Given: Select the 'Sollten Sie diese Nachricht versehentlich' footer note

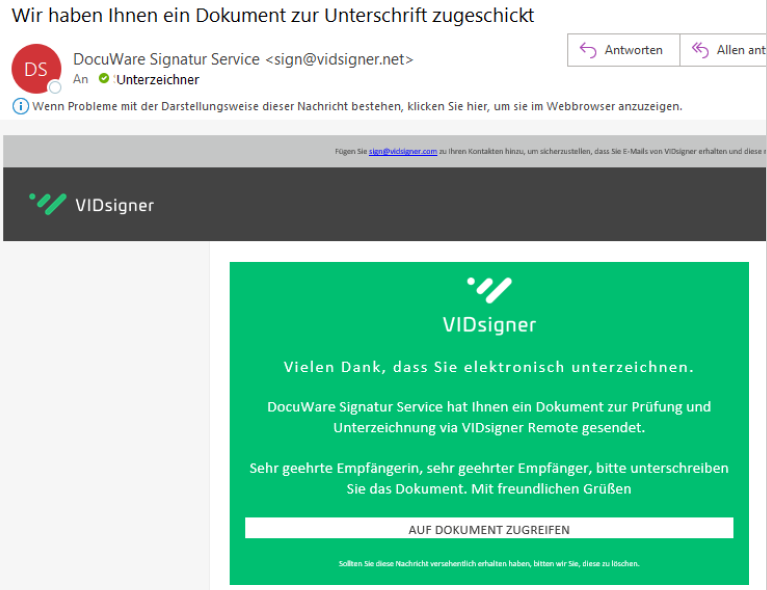Looking at the screenshot, I should coord(489,564).
